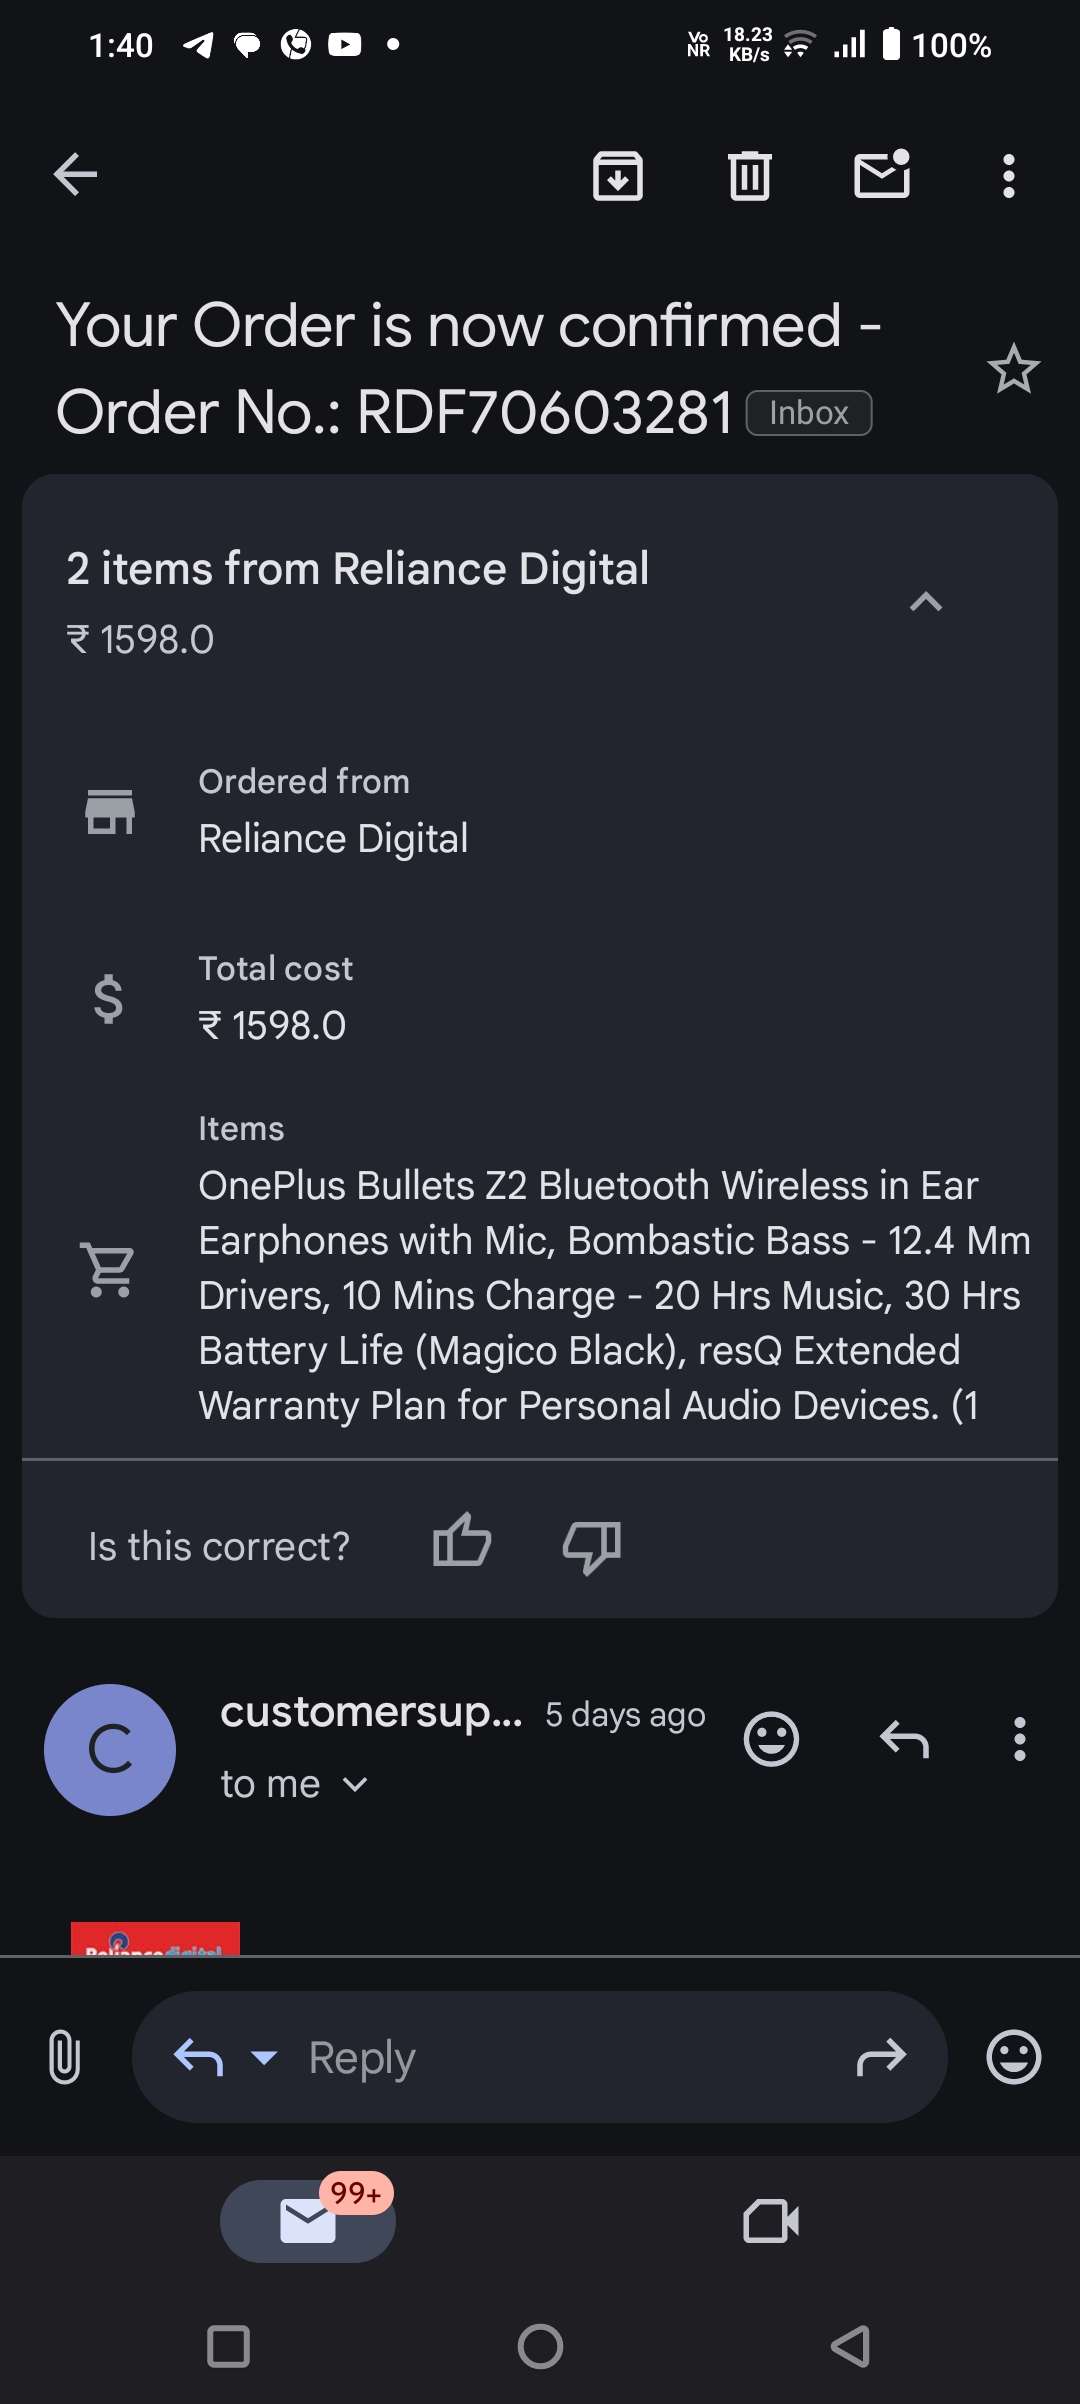Delete the email with trash icon
The height and width of the screenshot is (2404, 1080).
pyautogui.click(x=749, y=176)
